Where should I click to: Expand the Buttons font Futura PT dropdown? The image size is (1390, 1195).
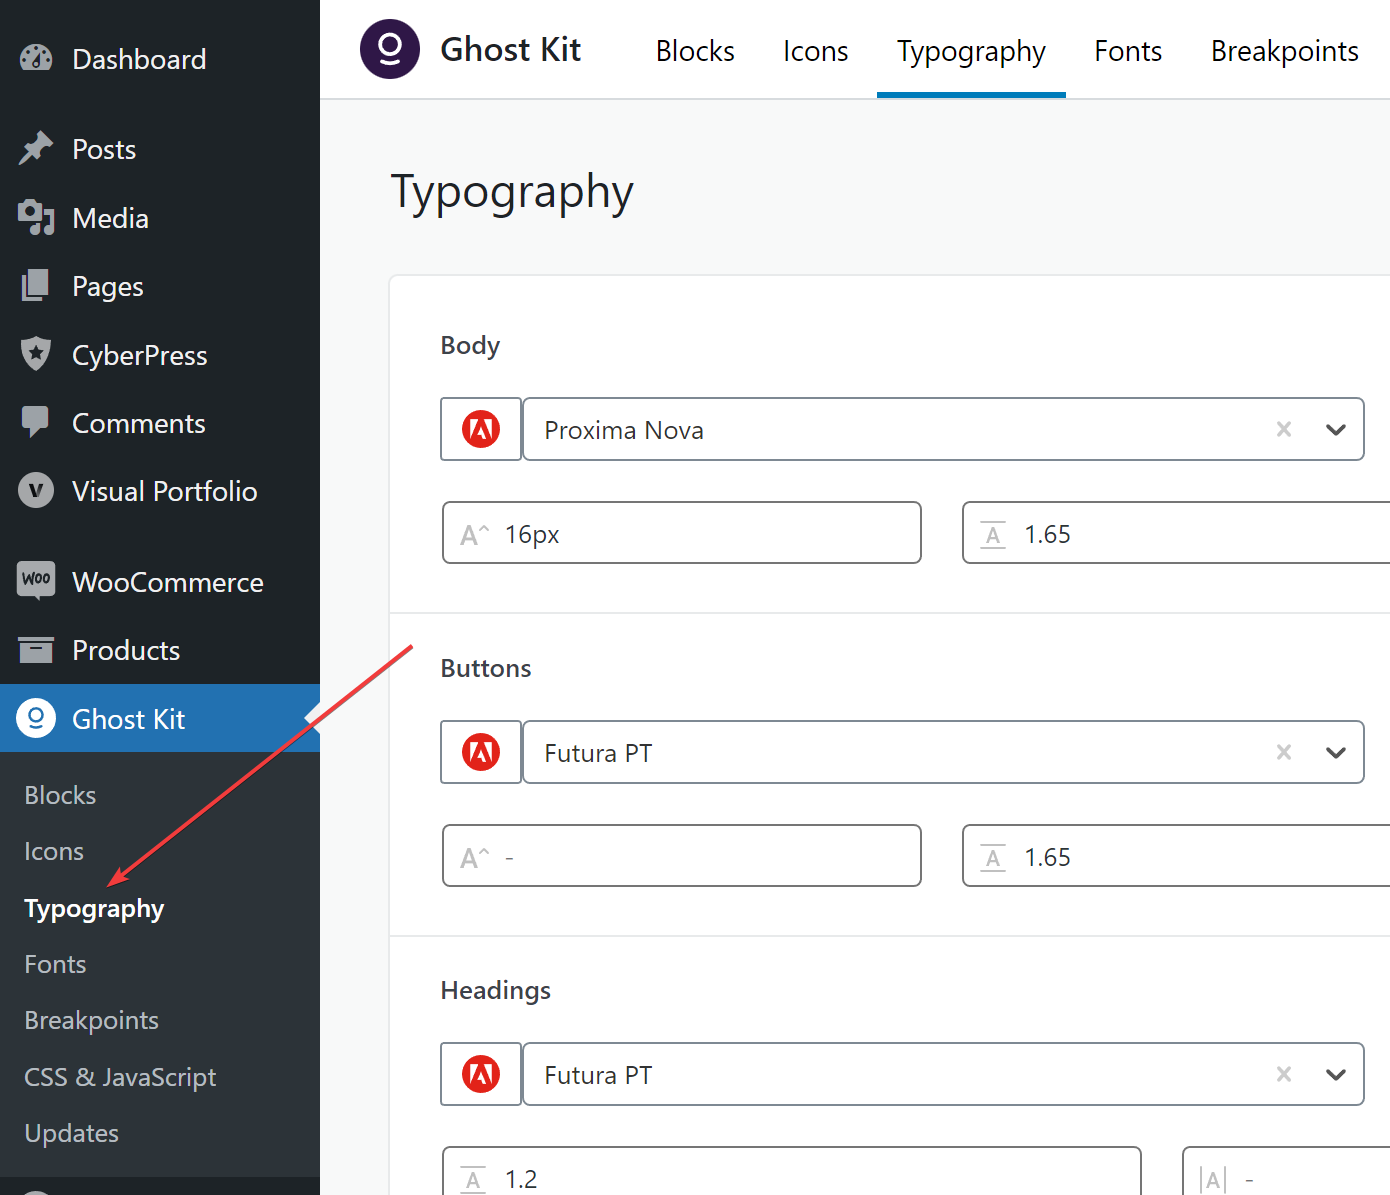1336,753
